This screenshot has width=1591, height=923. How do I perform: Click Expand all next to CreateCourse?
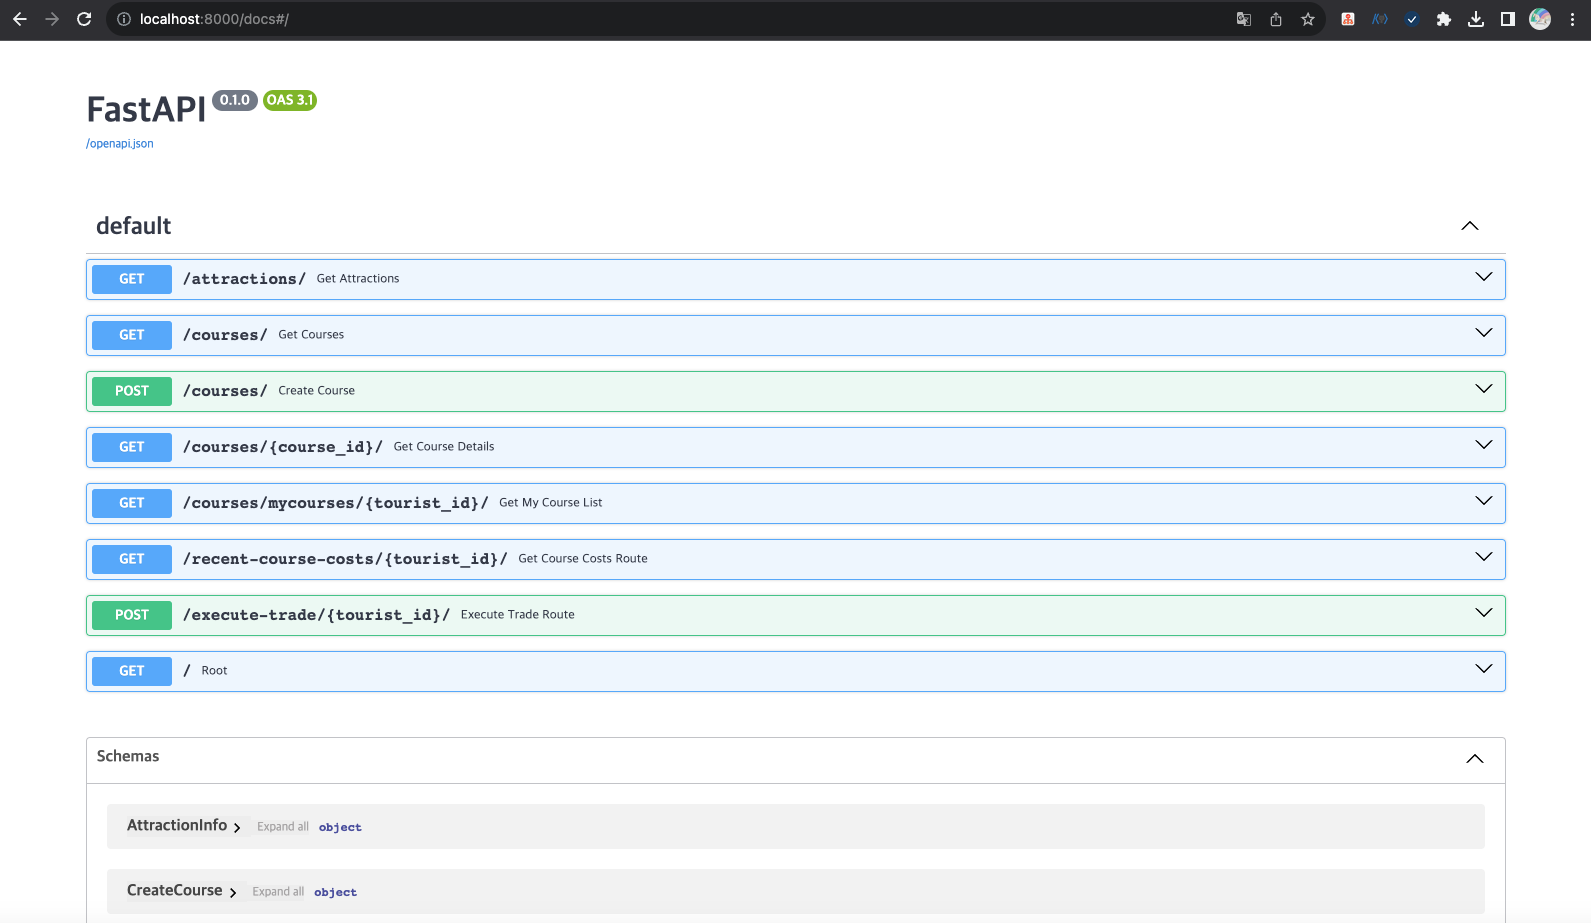tap(278, 892)
